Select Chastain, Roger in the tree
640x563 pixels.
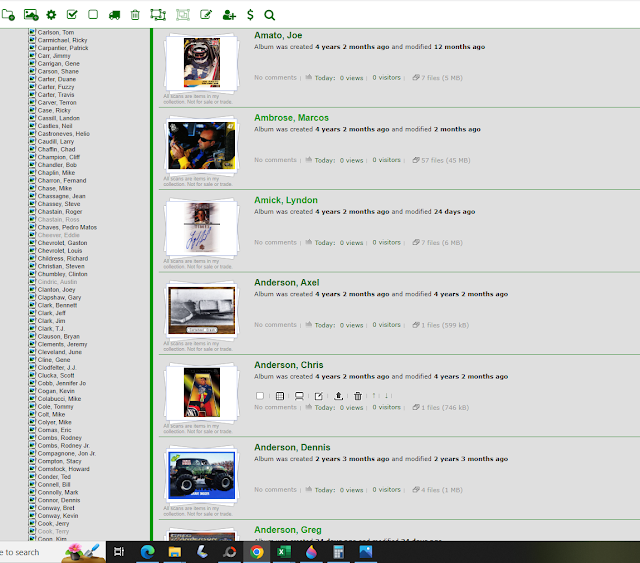pyautogui.click(x=60, y=212)
